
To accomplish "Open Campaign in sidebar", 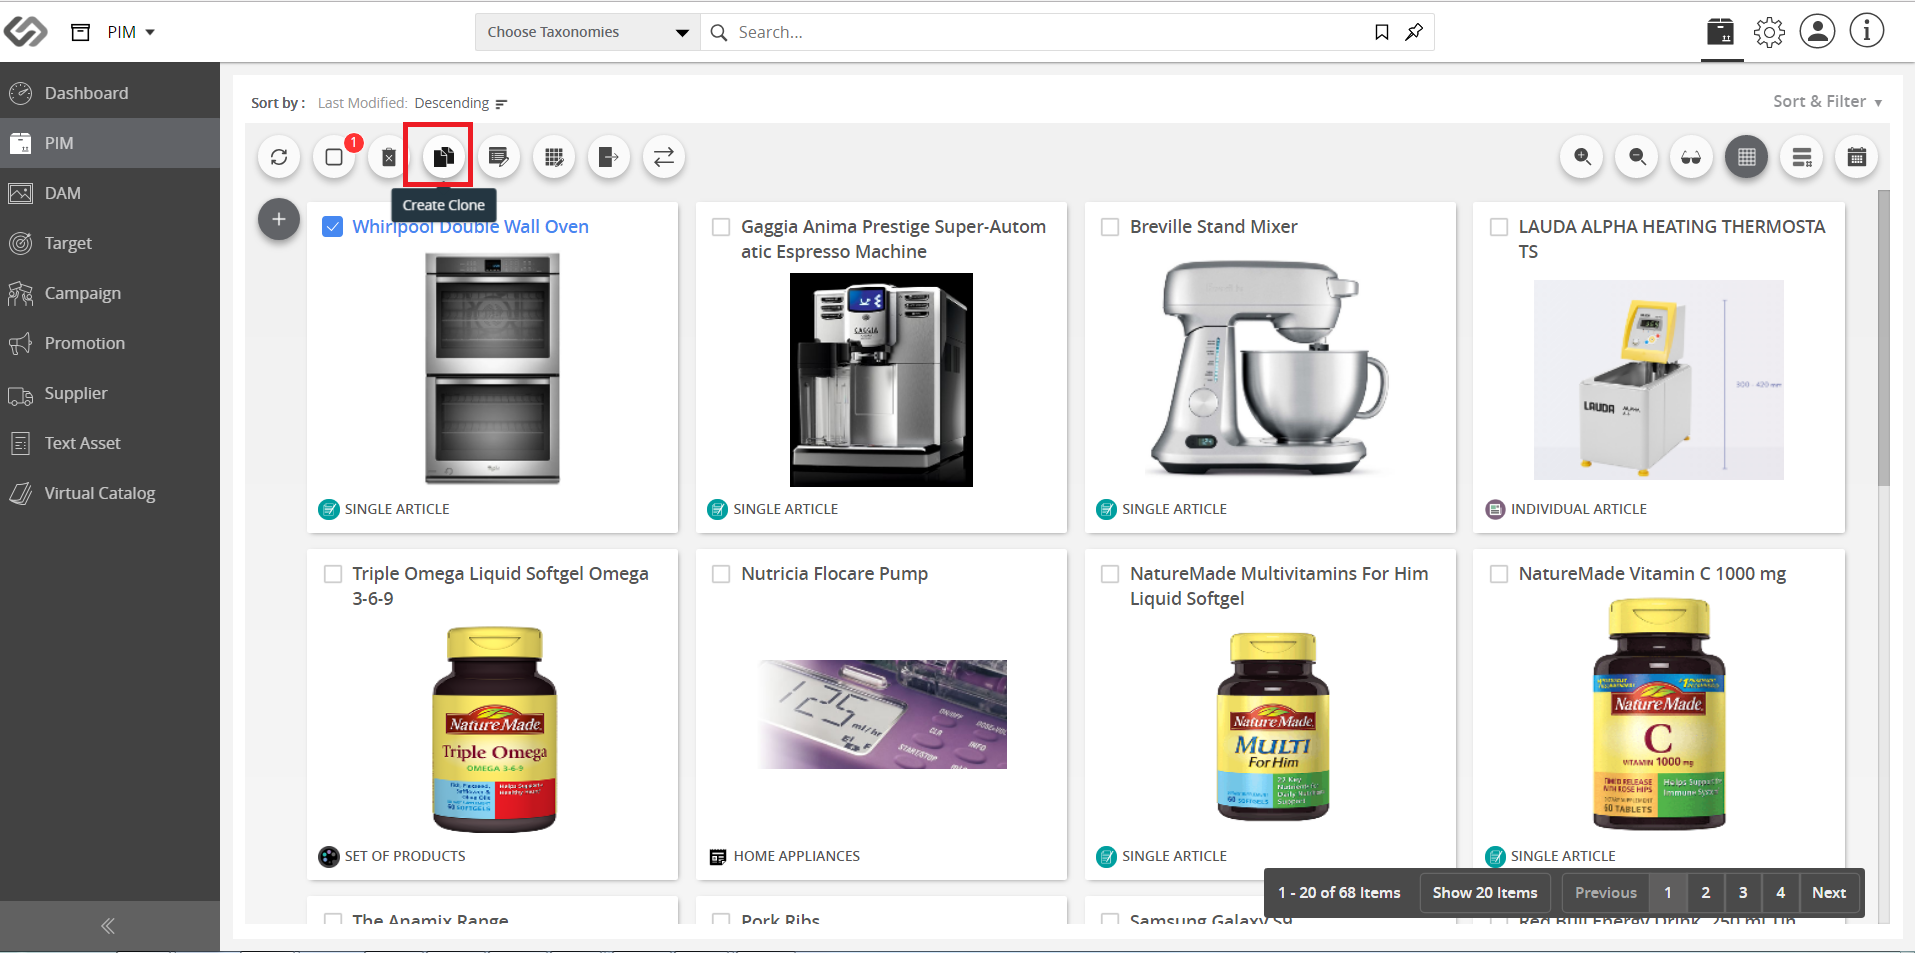I will (110, 293).
